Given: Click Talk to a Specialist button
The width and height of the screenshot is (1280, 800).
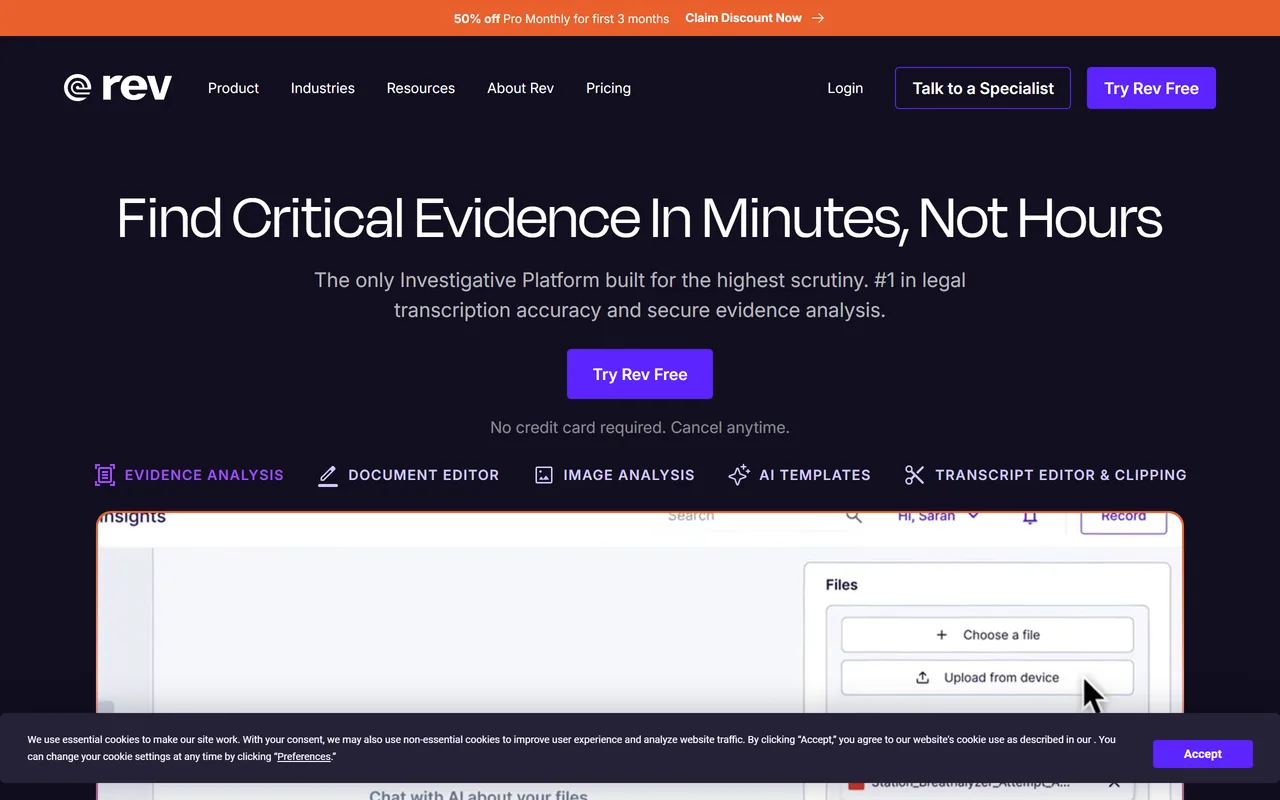Looking at the screenshot, I should [x=983, y=88].
